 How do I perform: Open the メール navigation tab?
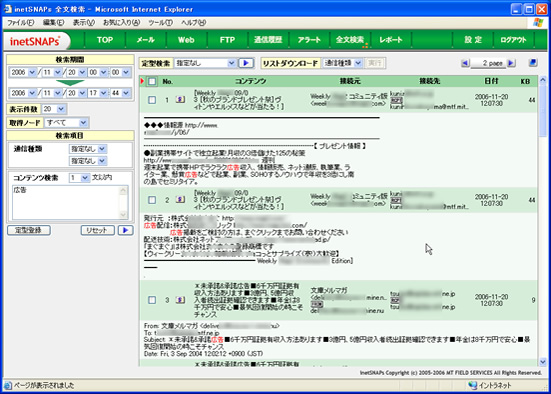point(145,40)
